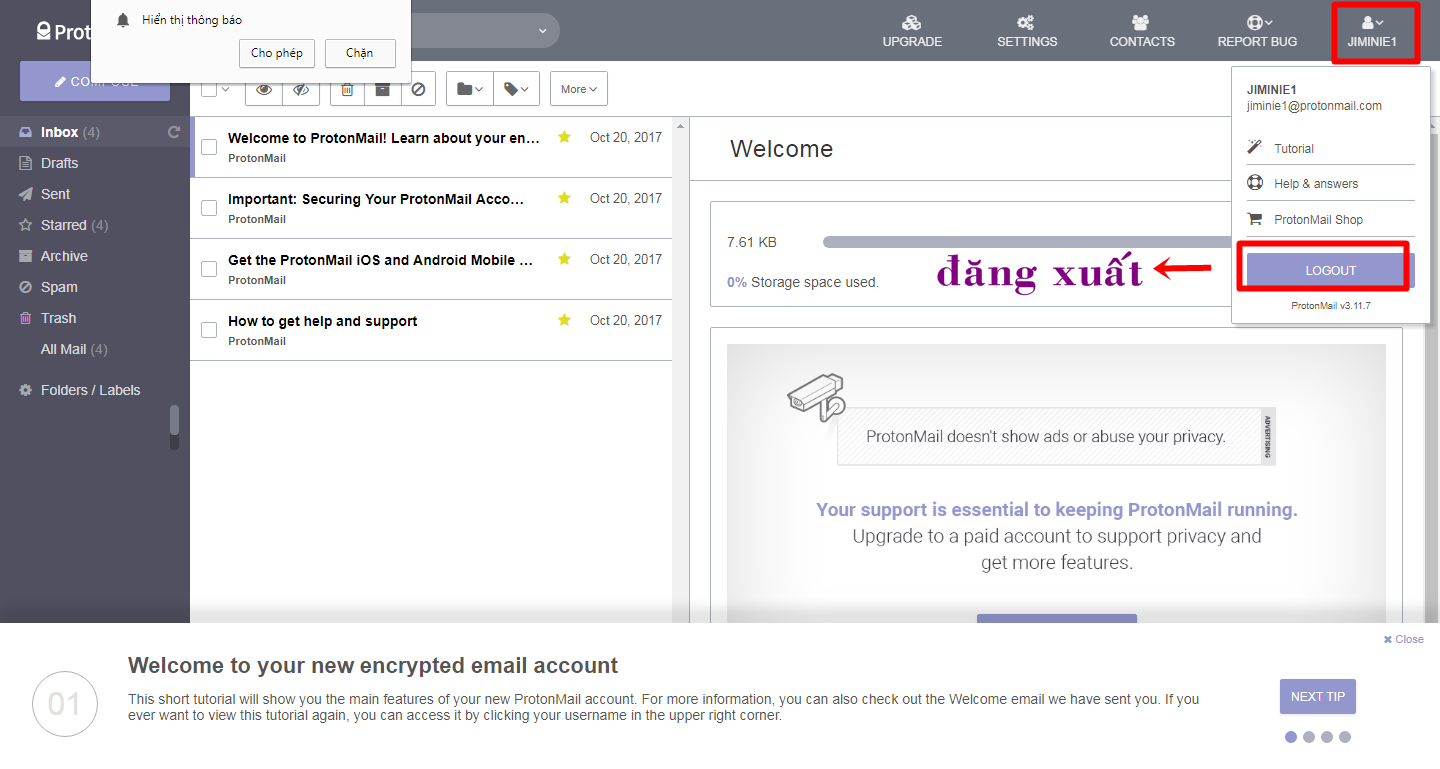Viewport: 1440px width, 769px height.
Task: Refresh the Inbox with the reload icon
Action: 174,132
